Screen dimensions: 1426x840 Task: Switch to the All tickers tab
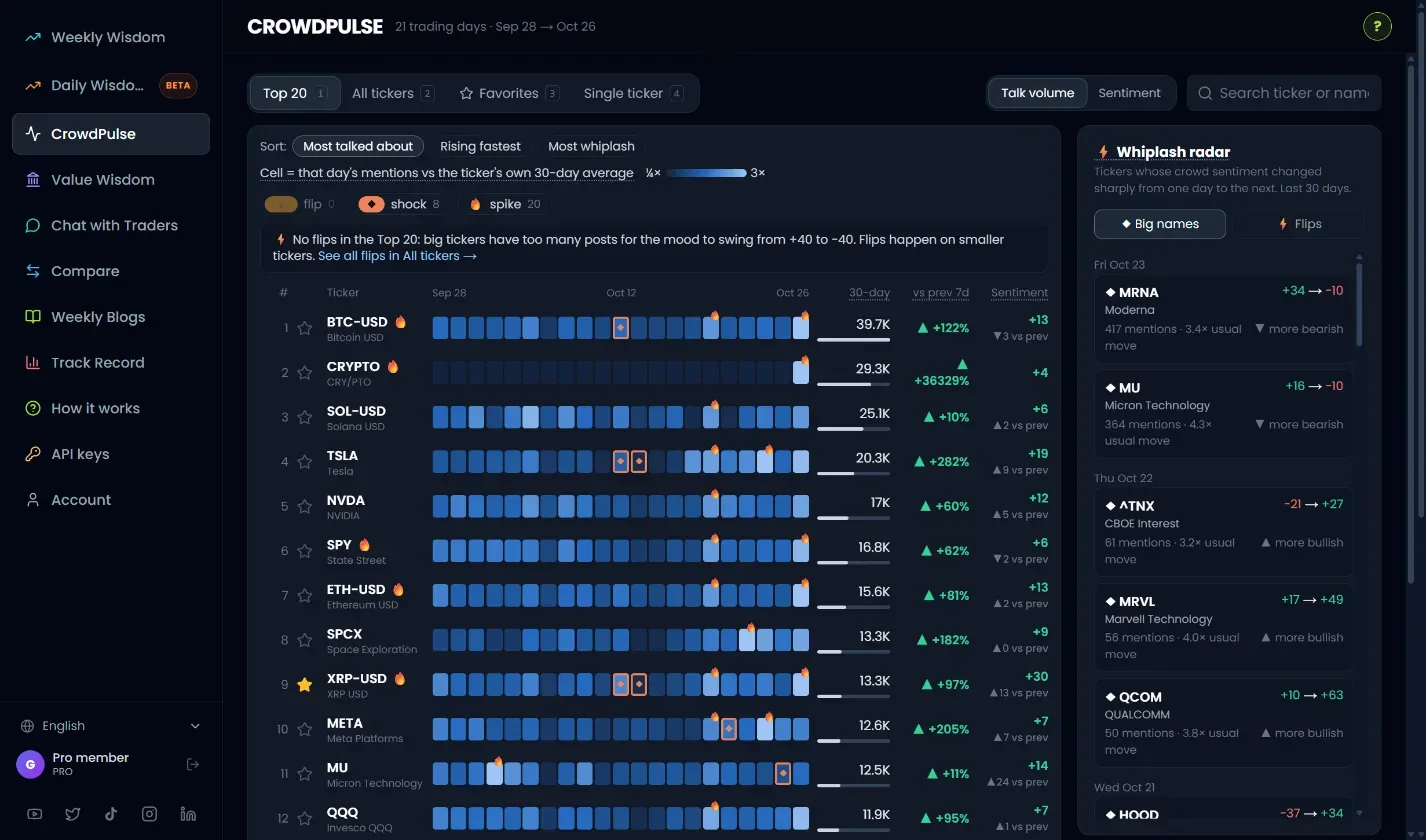coord(393,93)
